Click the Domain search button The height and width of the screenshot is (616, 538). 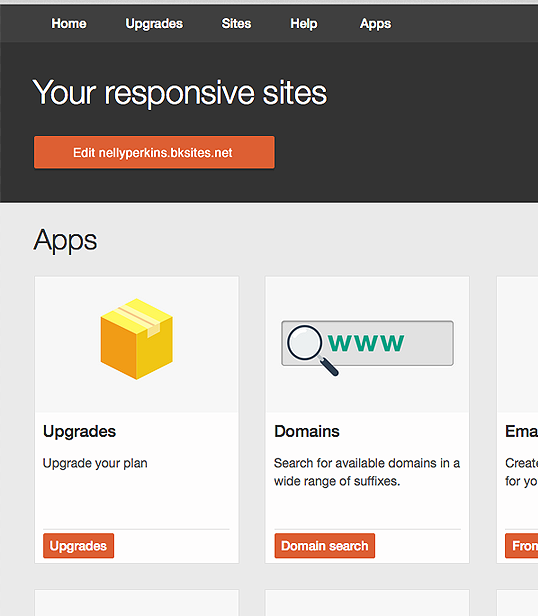coord(325,546)
